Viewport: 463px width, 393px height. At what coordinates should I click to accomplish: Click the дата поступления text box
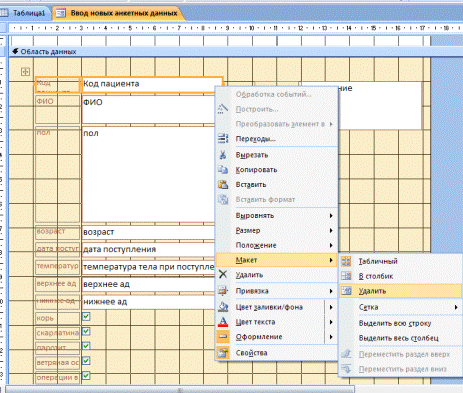tap(149, 249)
